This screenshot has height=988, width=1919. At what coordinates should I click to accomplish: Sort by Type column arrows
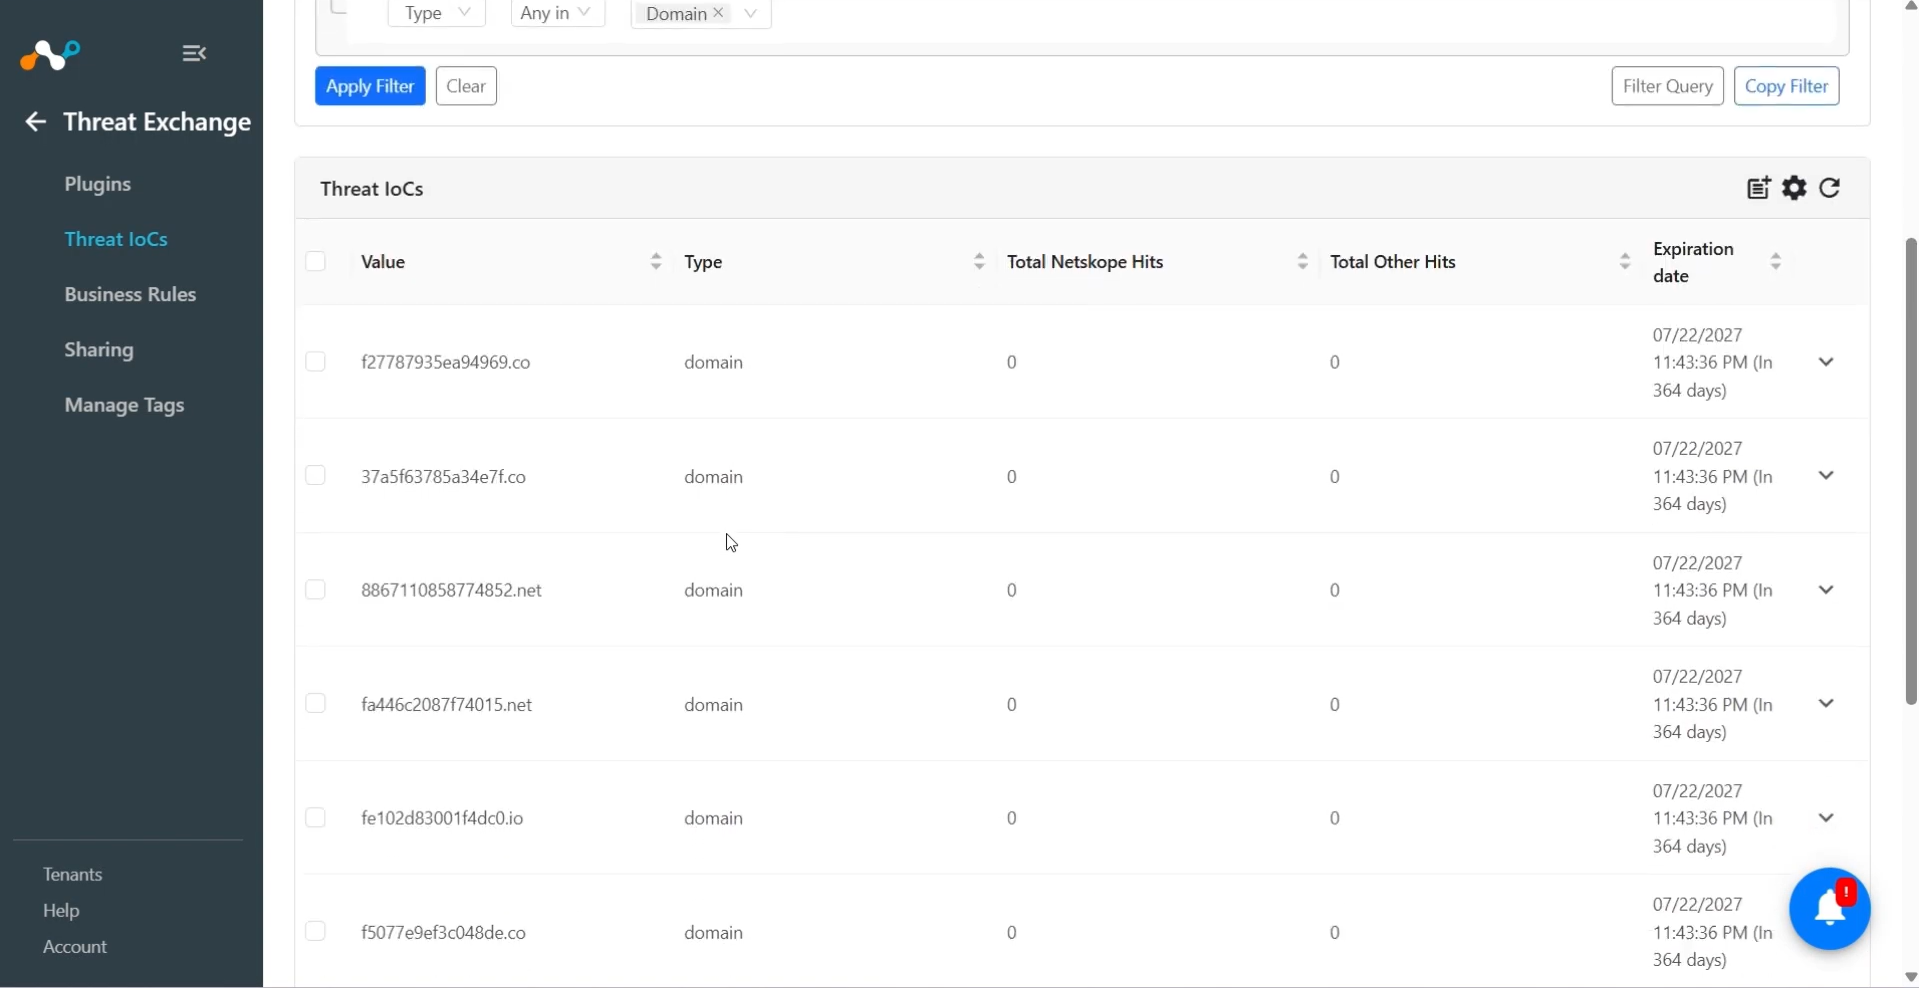pyautogui.click(x=979, y=262)
